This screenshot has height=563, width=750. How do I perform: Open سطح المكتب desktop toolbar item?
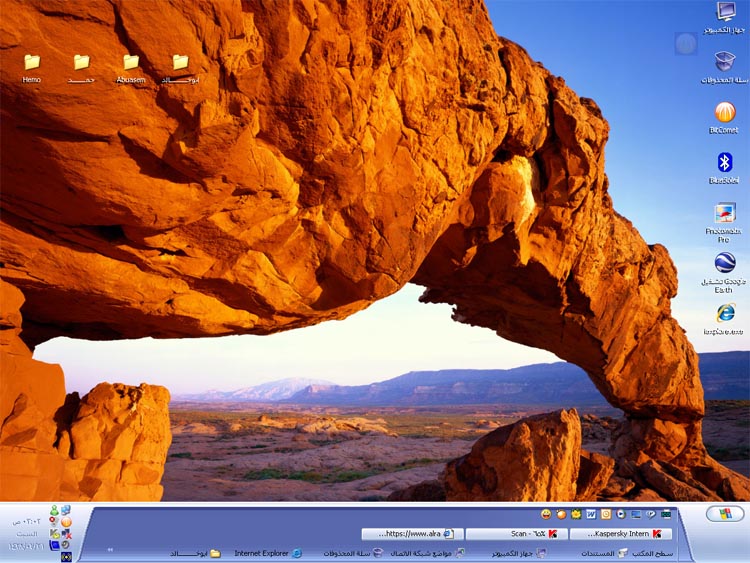652,553
